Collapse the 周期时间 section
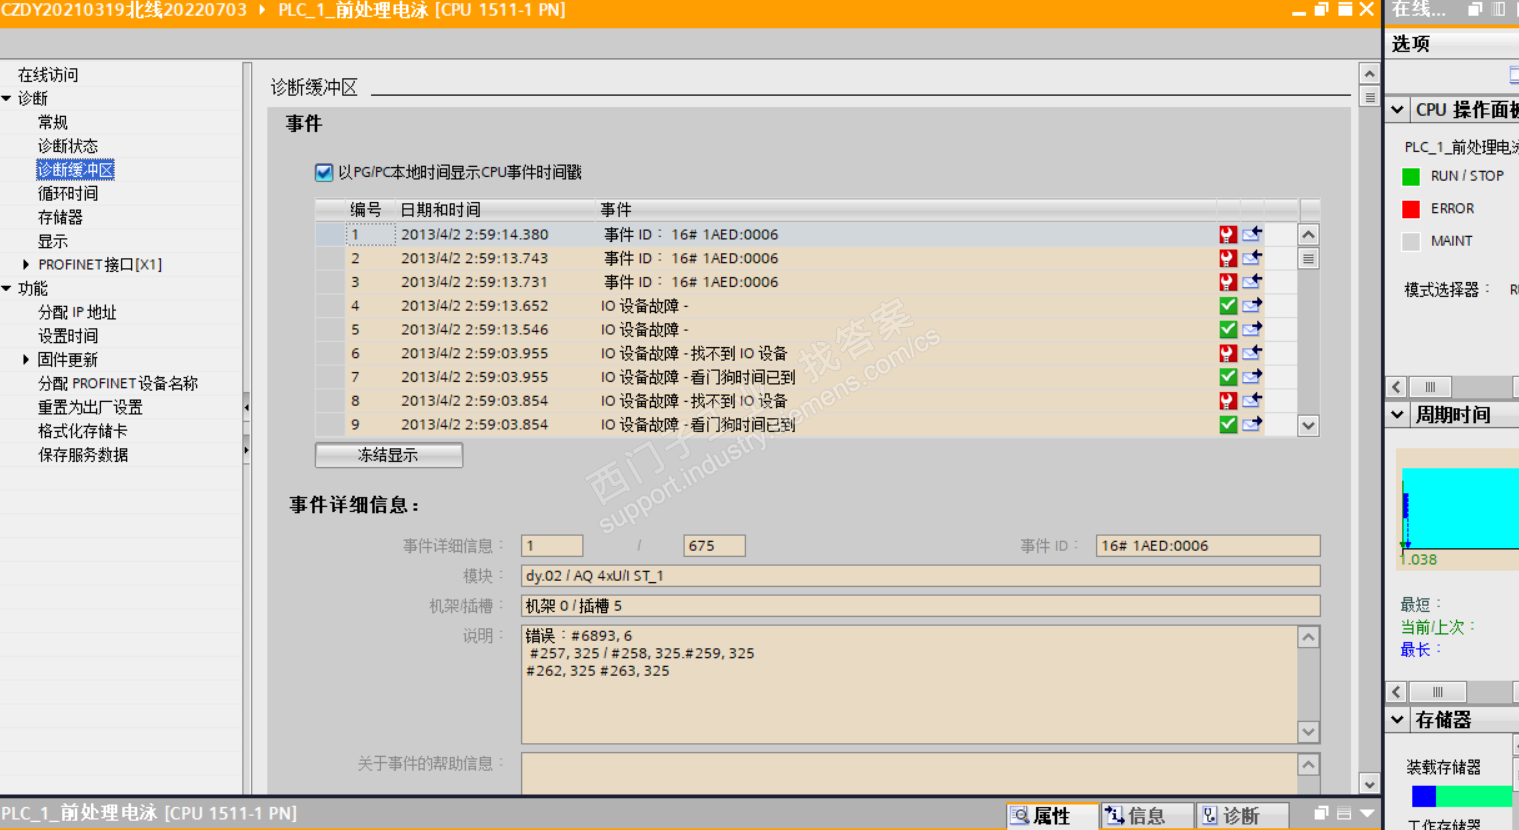 pyautogui.click(x=1398, y=415)
